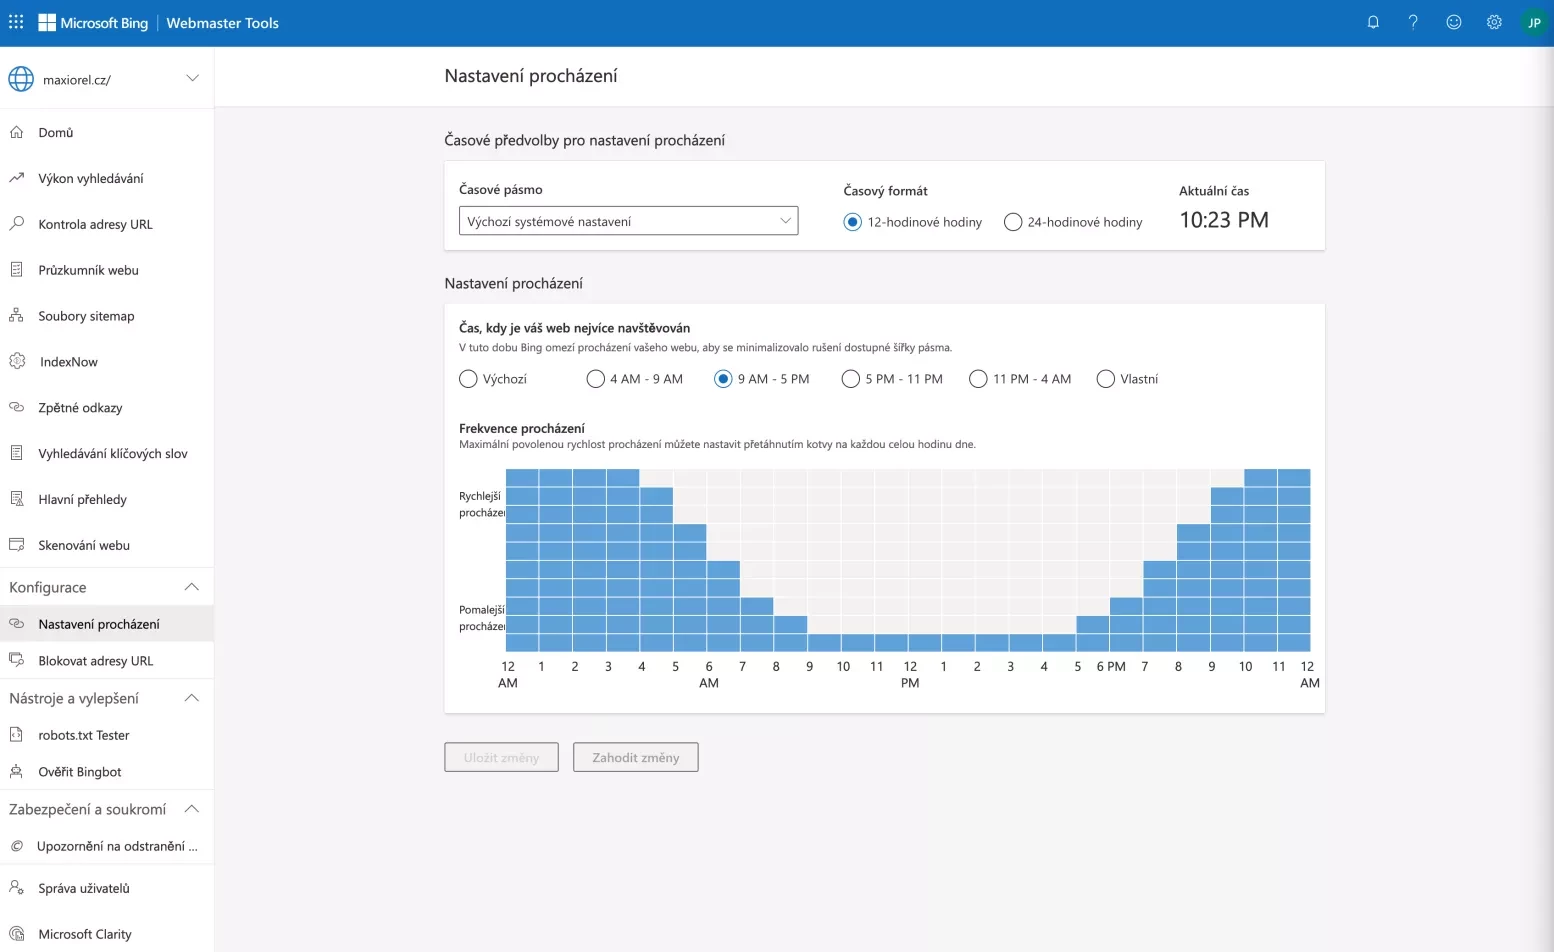The image size is (1554, 952).
Task: Click the Vyhledávání klíčových slov icon
Action: tap(17, 453)
